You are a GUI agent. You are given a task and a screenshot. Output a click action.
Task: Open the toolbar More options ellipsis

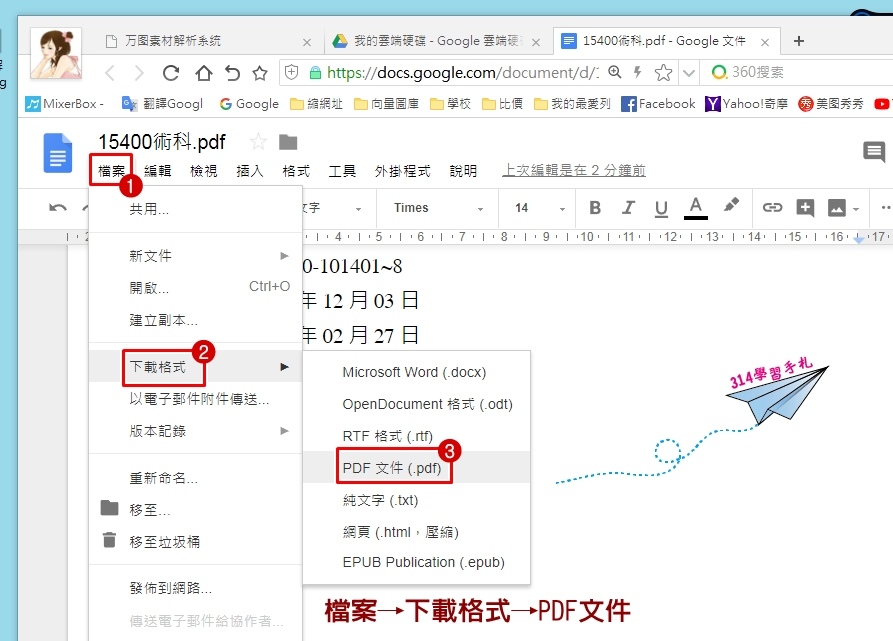coord(886,208)
